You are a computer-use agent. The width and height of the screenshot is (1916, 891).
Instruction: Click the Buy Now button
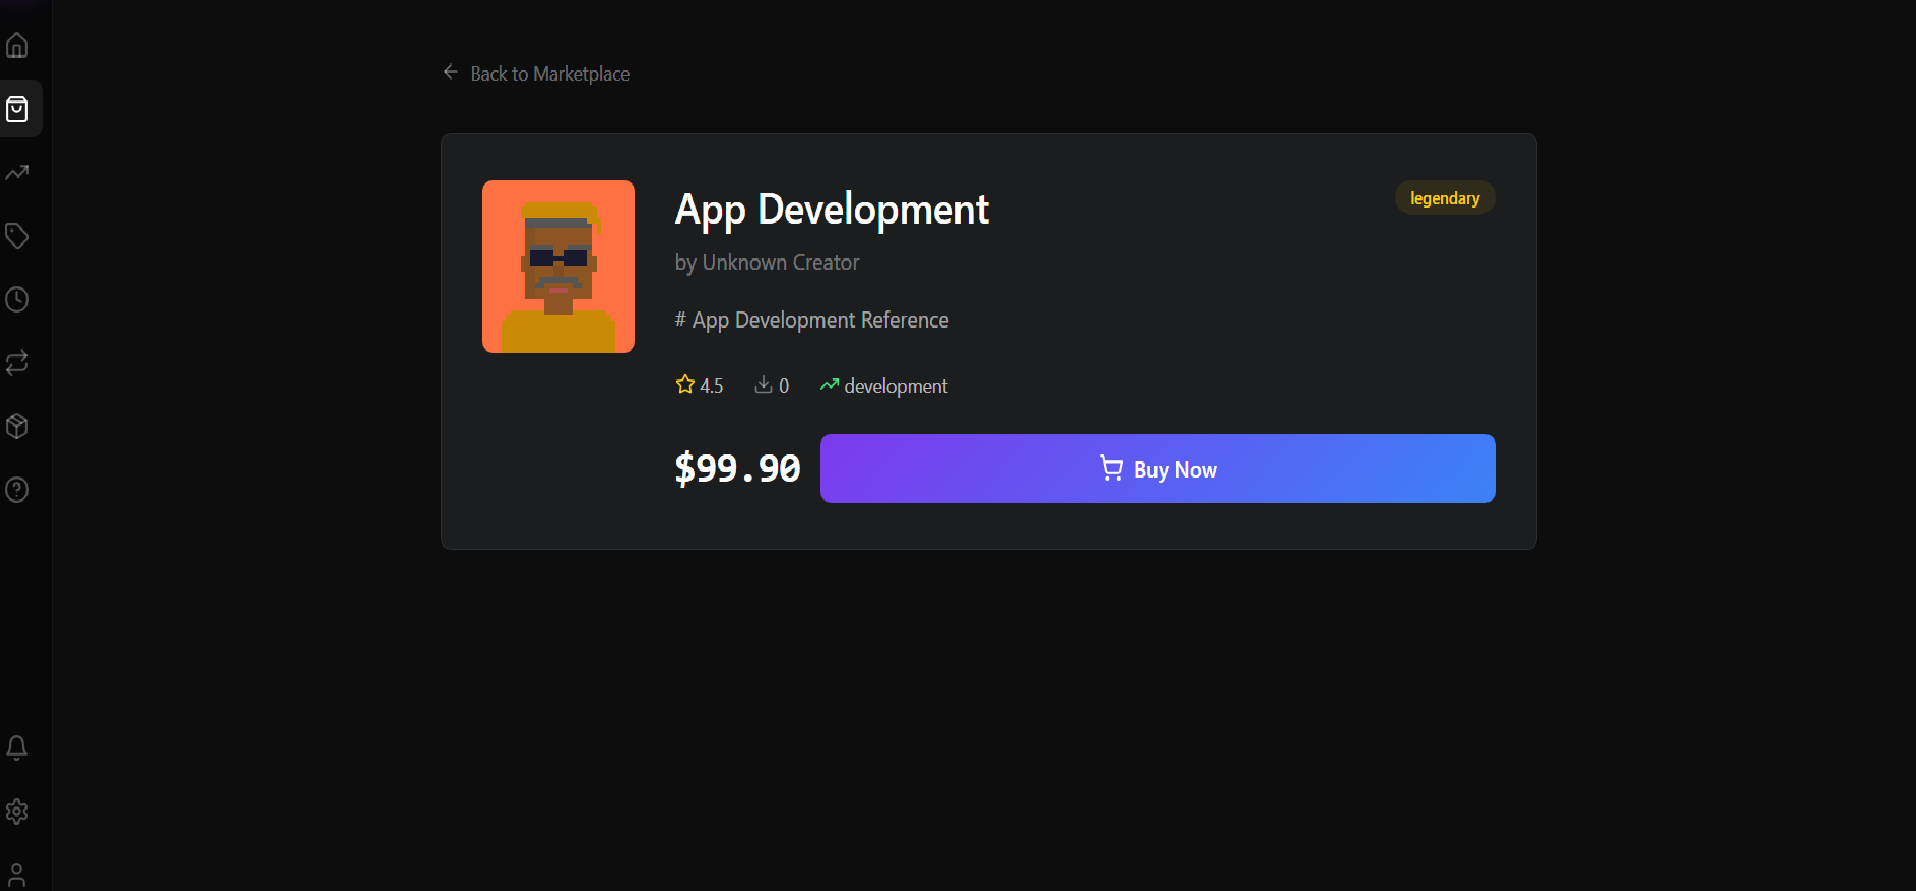coord(1157,468)
